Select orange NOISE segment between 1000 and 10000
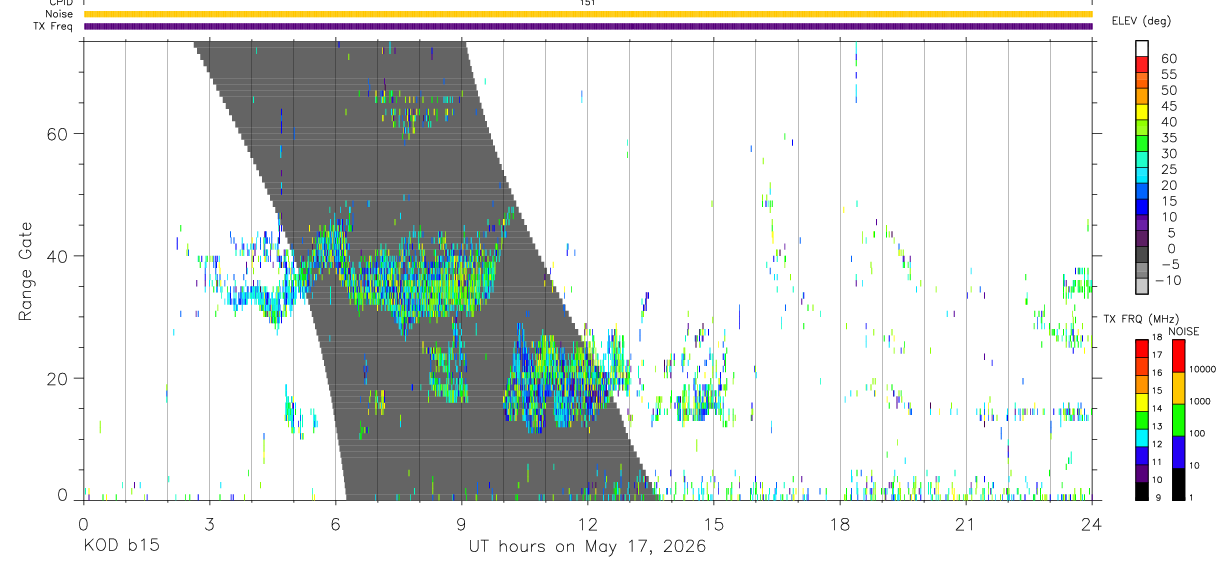This screenshot has height=567, width=1228. coord(1178,387)
